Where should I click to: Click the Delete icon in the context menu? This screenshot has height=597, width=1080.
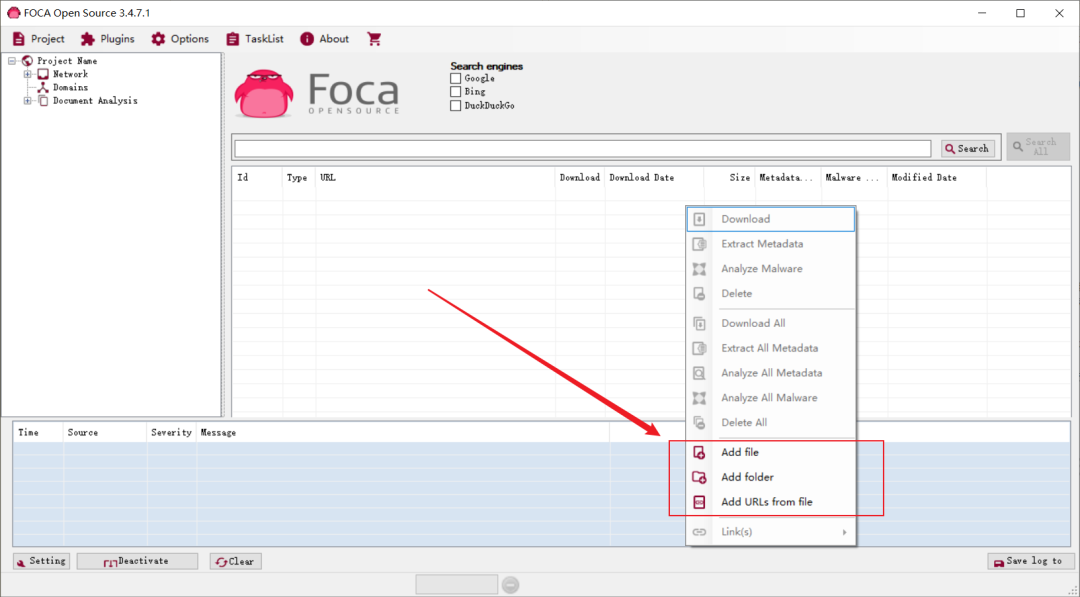699,293
